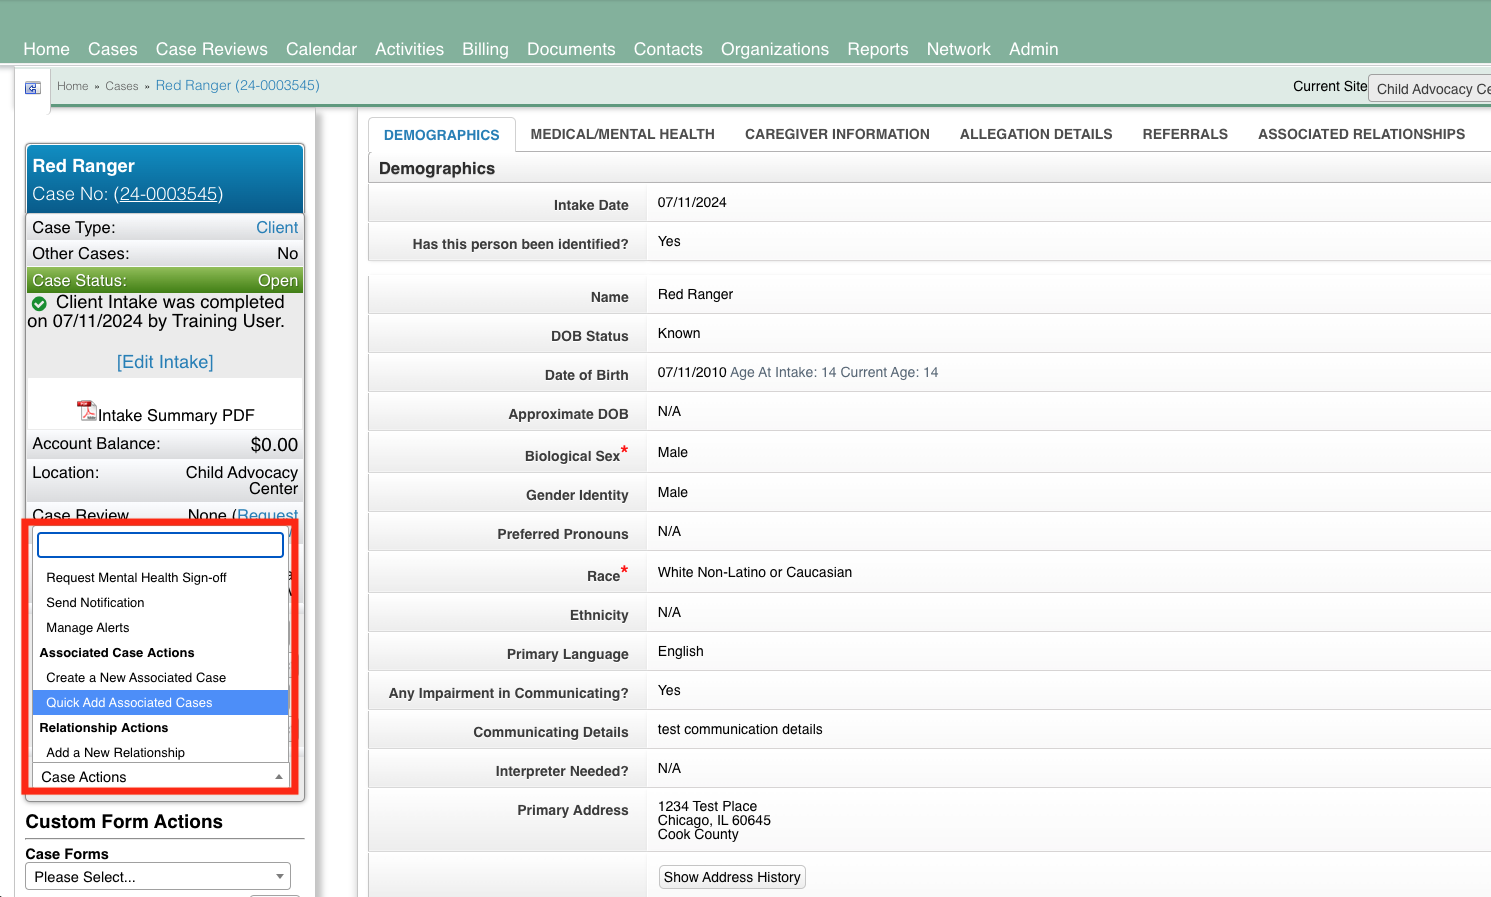Screen dimensions: 1491x897
Task: Open the Associated Relationships tab
Action: (x=1361, y=134)
